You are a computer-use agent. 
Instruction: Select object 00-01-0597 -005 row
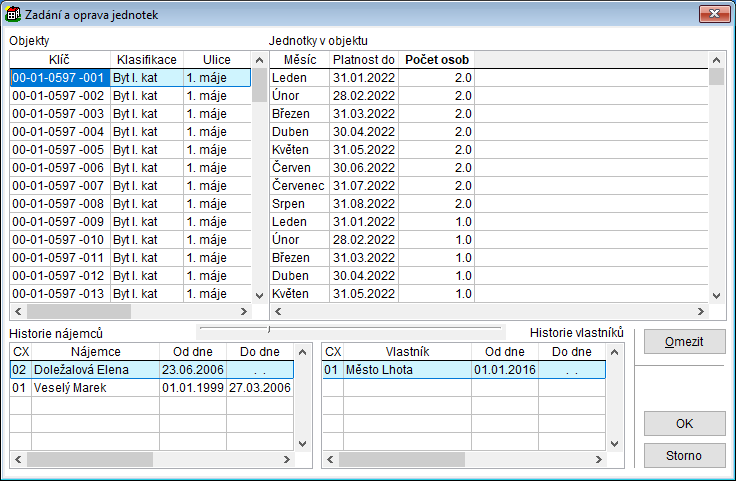(x=58, y=150)
